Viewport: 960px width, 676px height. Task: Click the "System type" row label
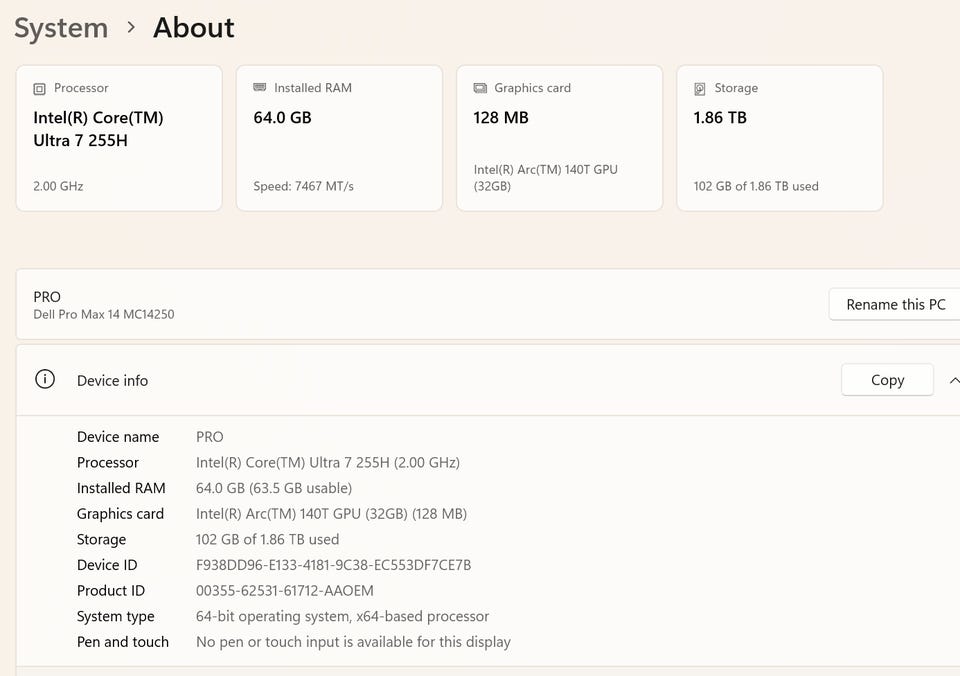[x=116, y=617]
